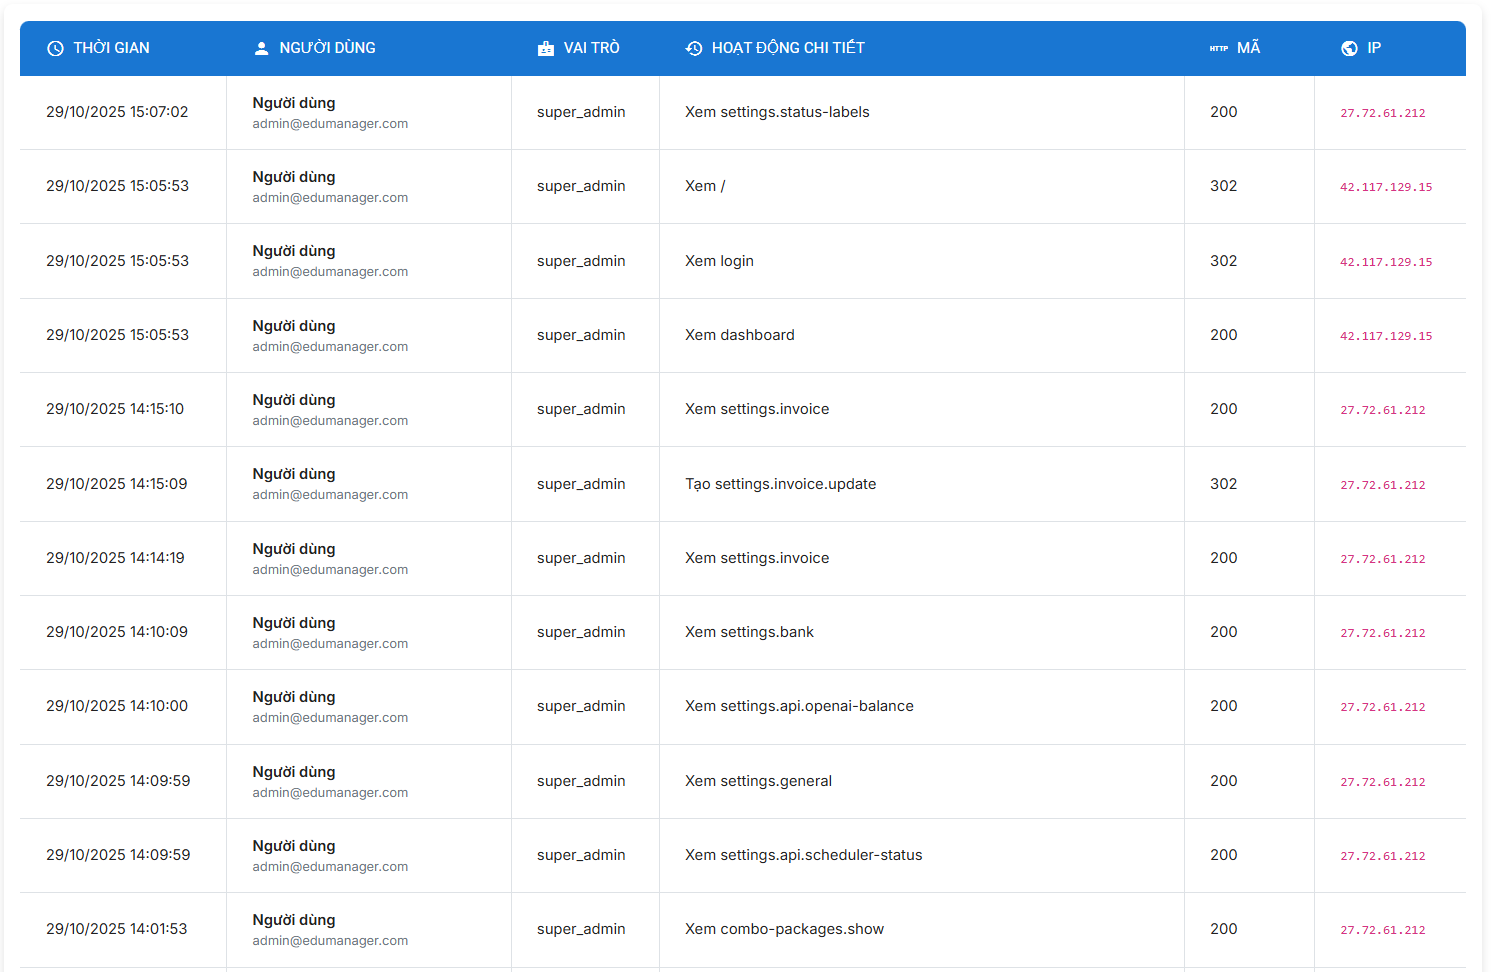
Task: Click the IP address in Xem login row
Action: click(x=1386, y=262)
